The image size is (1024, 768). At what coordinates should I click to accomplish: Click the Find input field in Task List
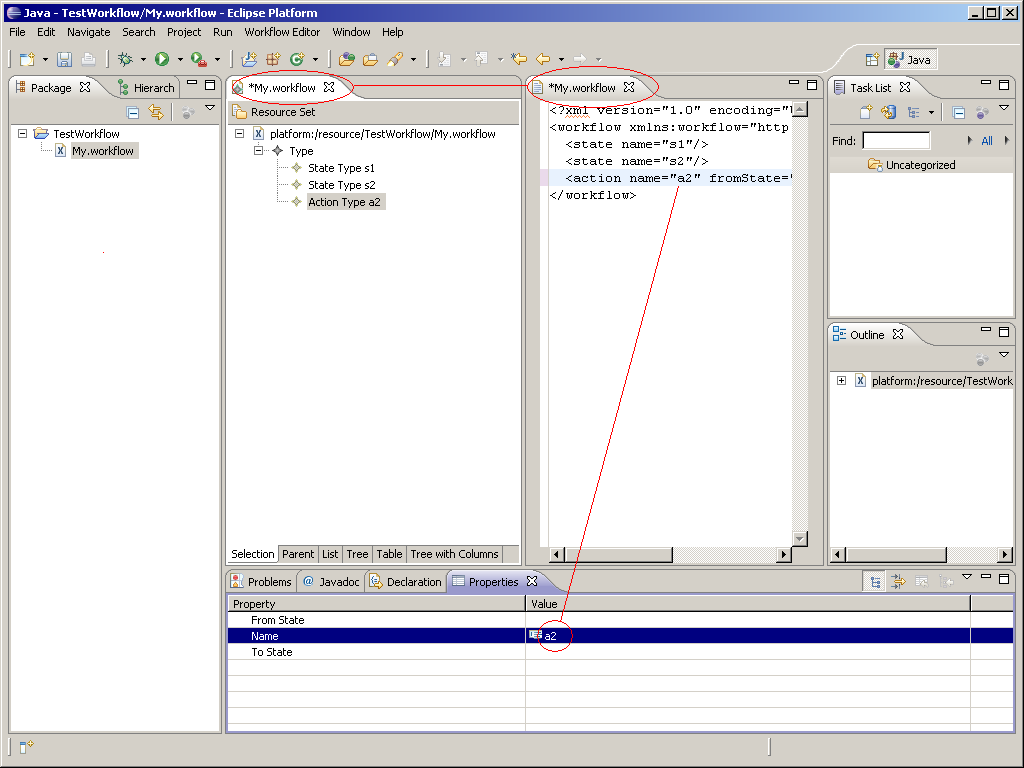(896, 141)
